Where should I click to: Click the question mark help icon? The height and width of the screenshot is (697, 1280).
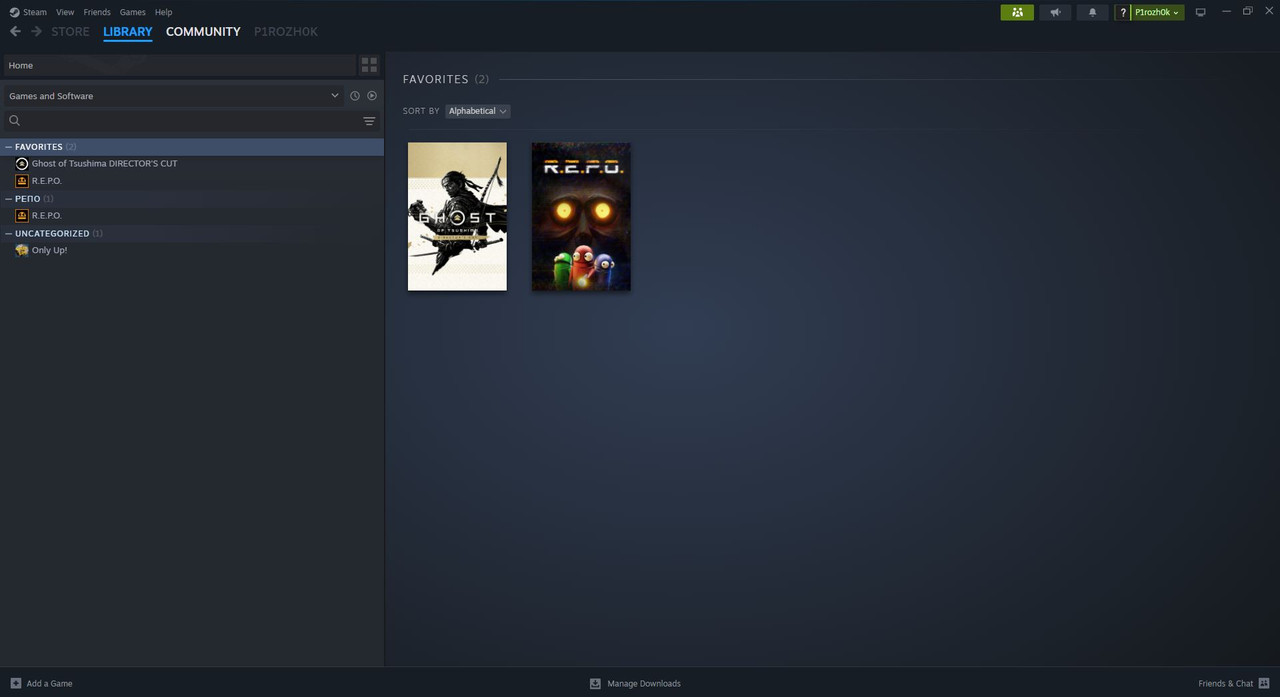pyautogui.click(x=1123, y=12)
